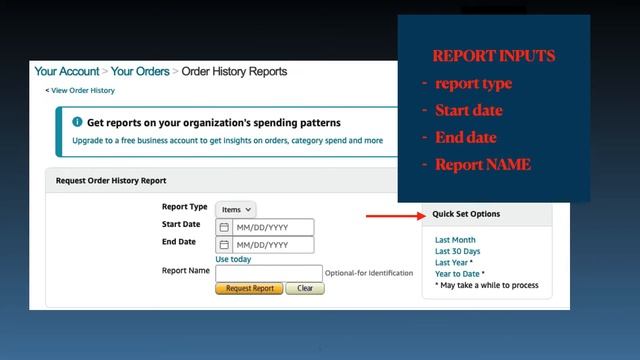Image resolution: width=640 pixels, height=360 pixels.
Task: Click the spending patterns banner heading
Action: click(214, 122)
